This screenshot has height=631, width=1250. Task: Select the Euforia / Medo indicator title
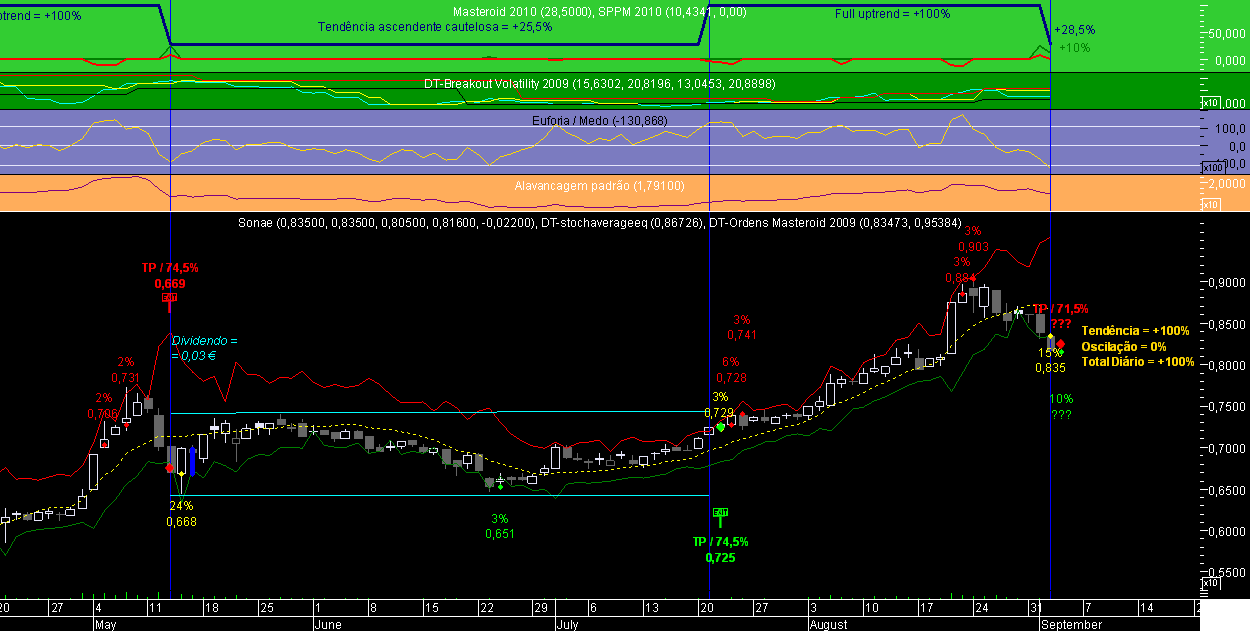(x=600, y=121)
